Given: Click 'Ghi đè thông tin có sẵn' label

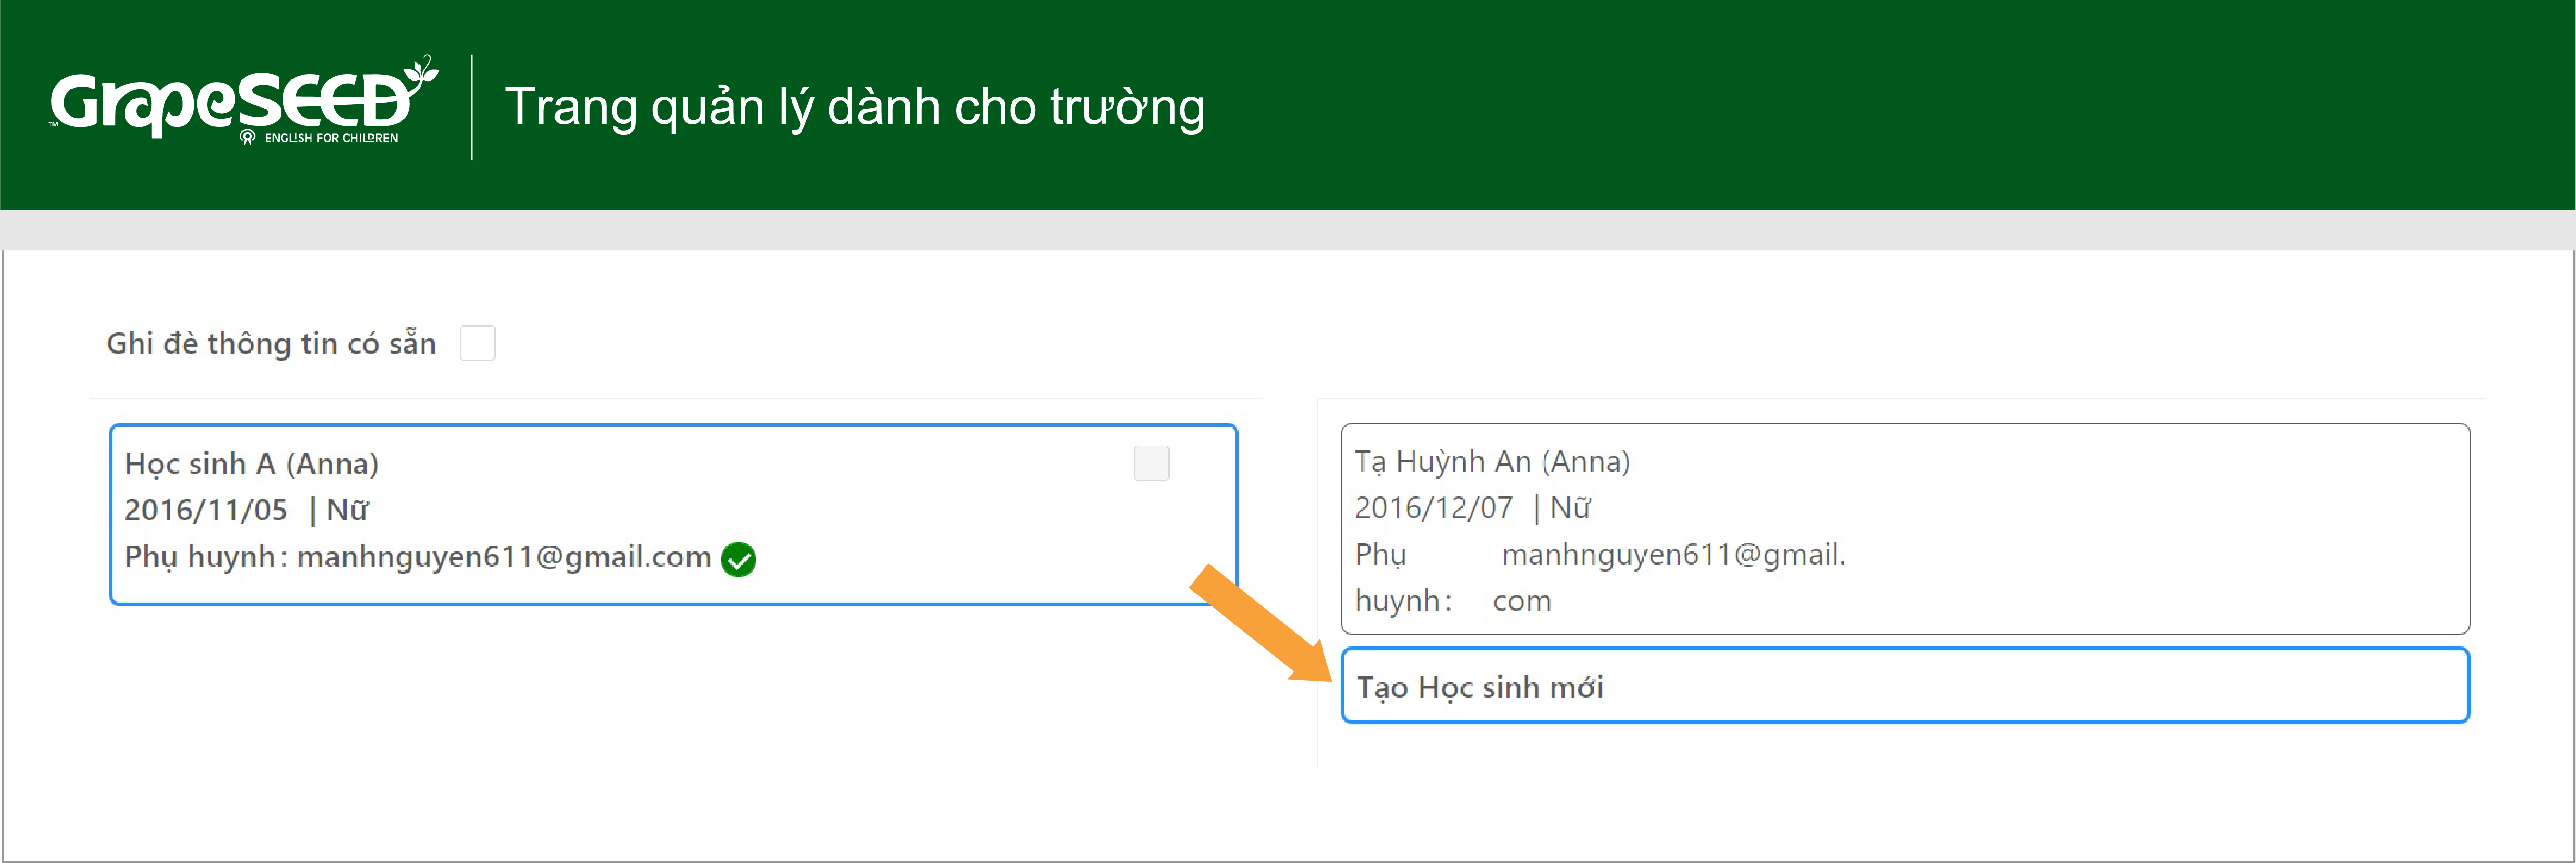Looking at the screenshot, I should coord(271,343).
